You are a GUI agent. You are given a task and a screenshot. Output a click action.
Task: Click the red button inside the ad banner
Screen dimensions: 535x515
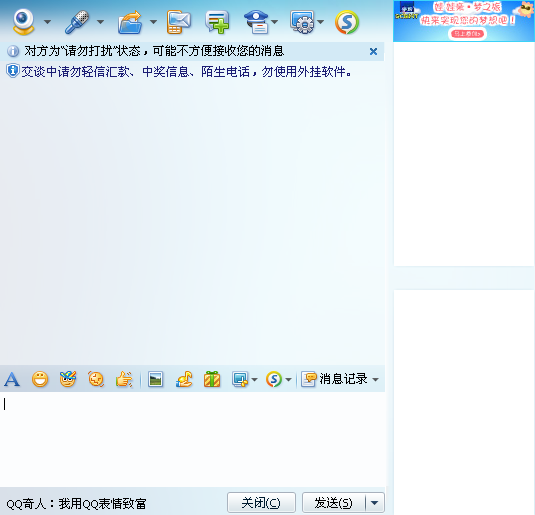tap(467, 33)
